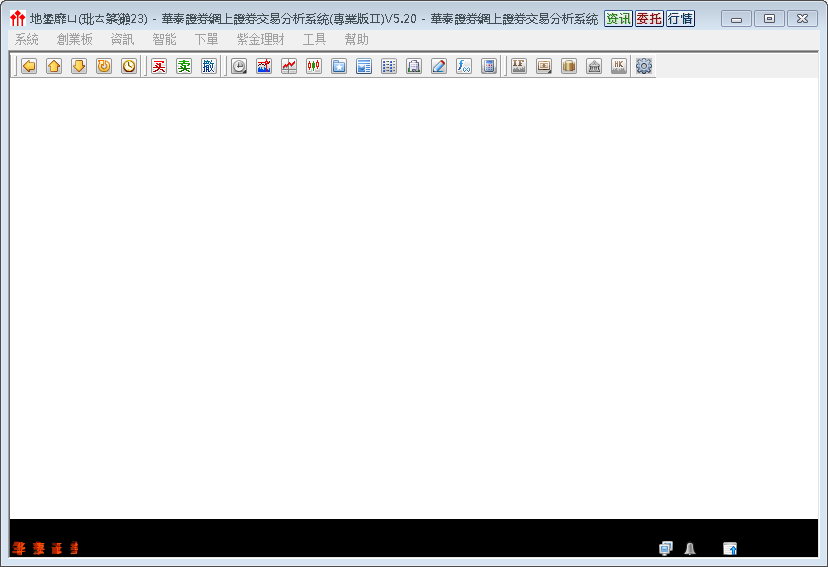The width and height of the screenshot is (828, 567).
Task: Open the 系統 menu
Action: pyautogui.click(x=27, y=40)
